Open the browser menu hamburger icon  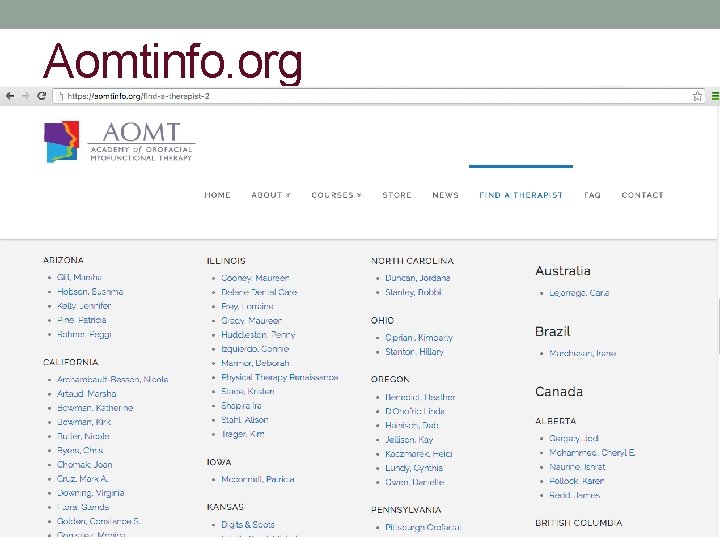pyautogui.click(x=715, y=96)
